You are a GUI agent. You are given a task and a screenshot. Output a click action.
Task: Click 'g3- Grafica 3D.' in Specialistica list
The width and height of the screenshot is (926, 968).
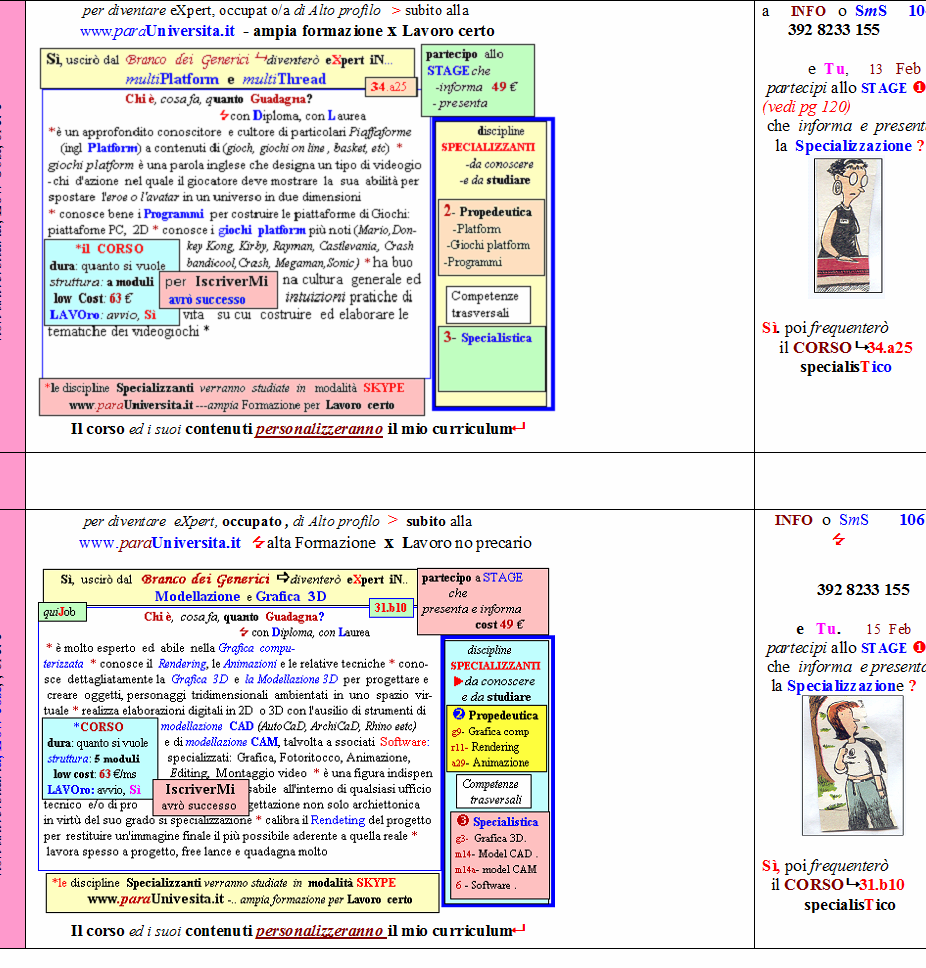click(491, 838)
